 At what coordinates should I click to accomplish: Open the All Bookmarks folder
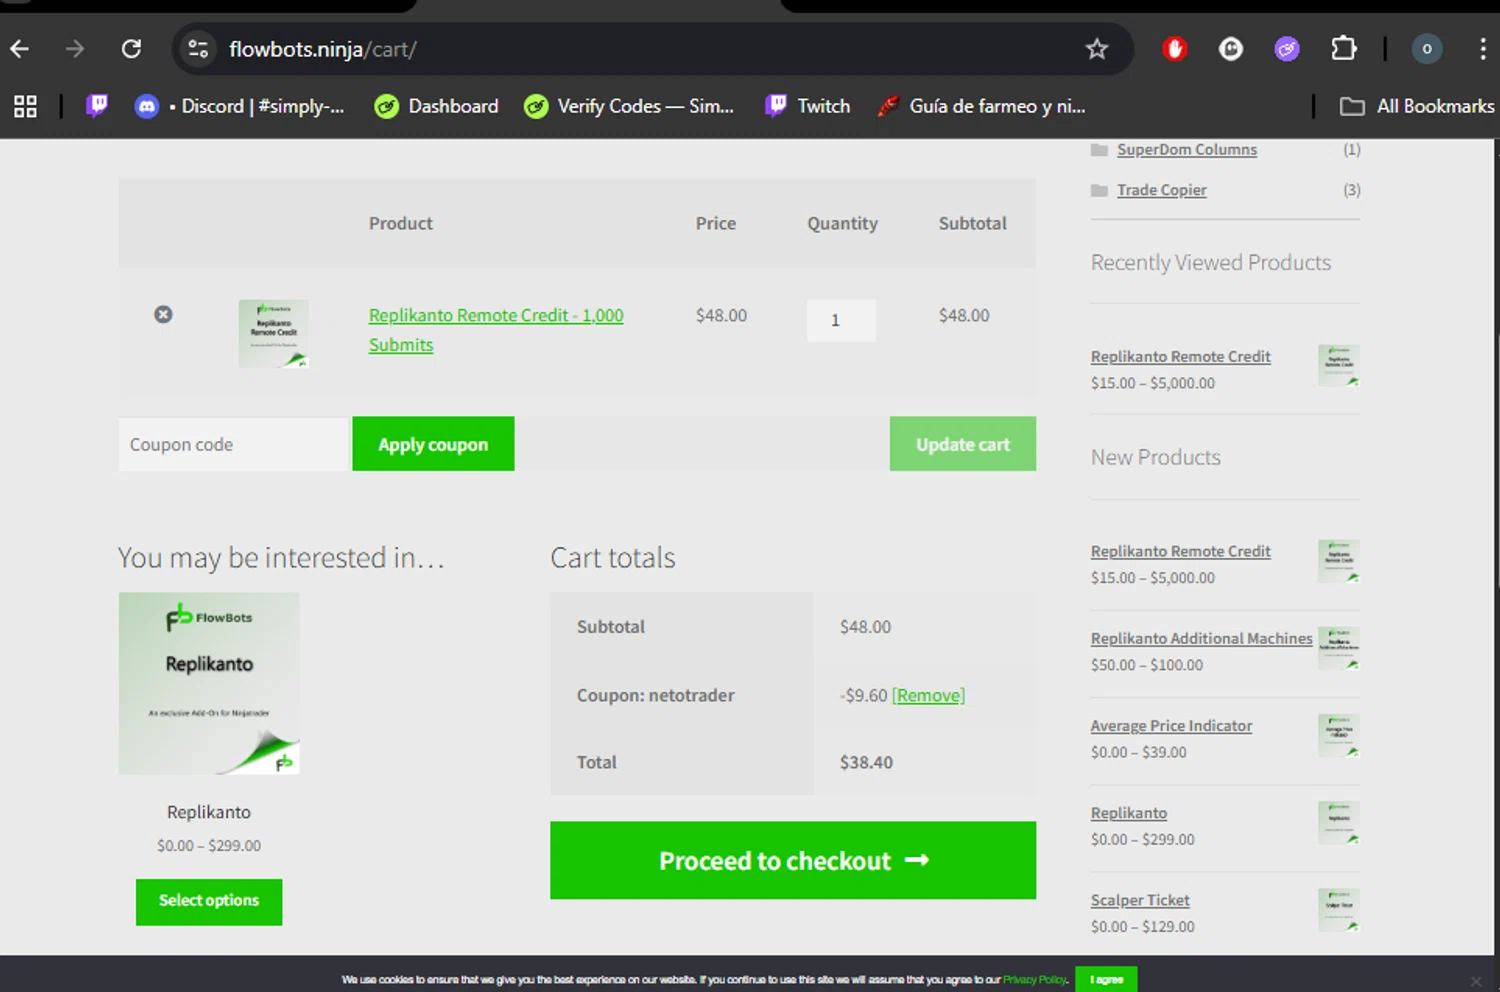(1417, 106)
